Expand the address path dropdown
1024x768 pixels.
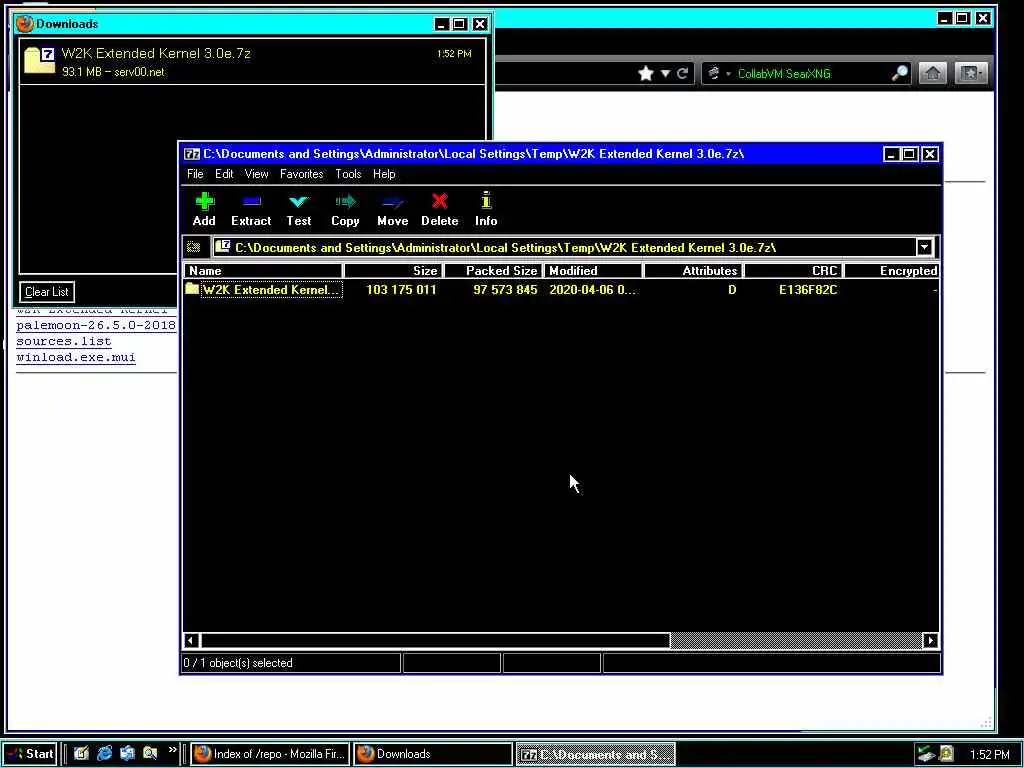coord(924,248)
